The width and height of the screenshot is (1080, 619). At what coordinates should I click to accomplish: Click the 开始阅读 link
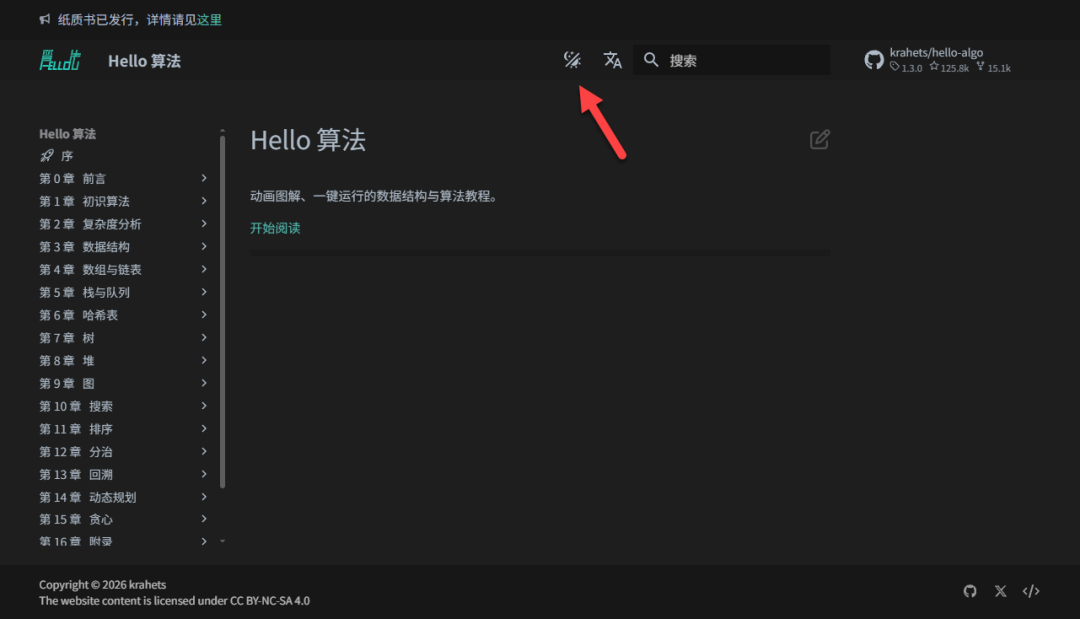point(275,228)
